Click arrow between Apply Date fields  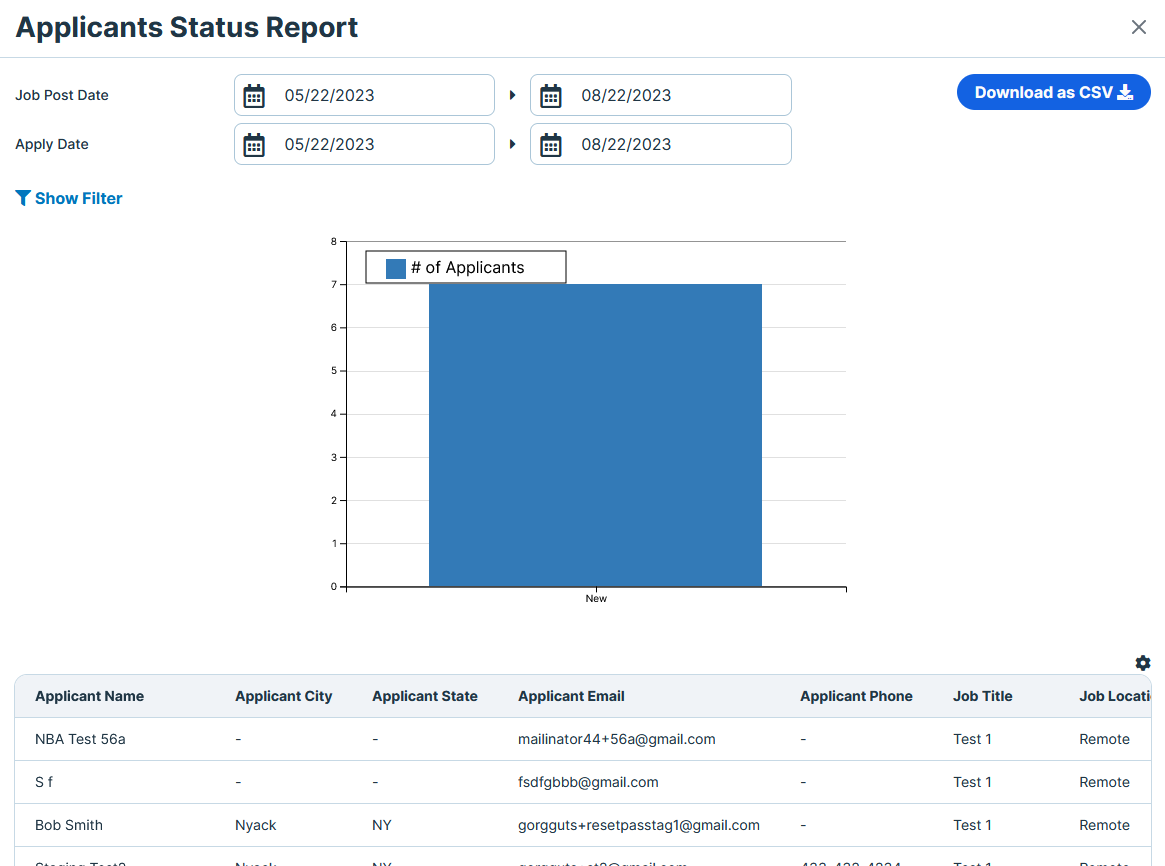pyautogui.click(x=512, y=145)
